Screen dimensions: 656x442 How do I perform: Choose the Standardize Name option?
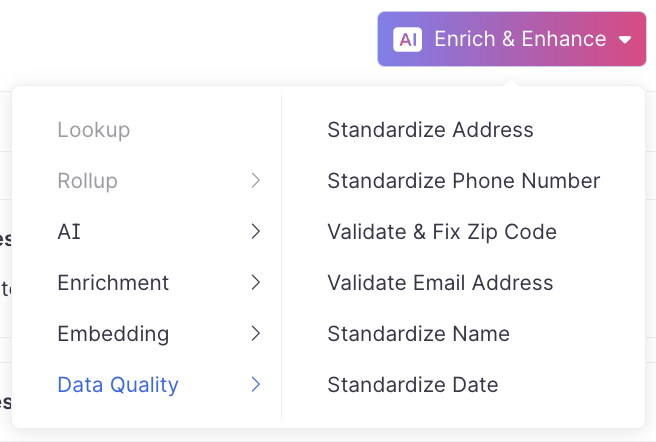click(418, 334)
